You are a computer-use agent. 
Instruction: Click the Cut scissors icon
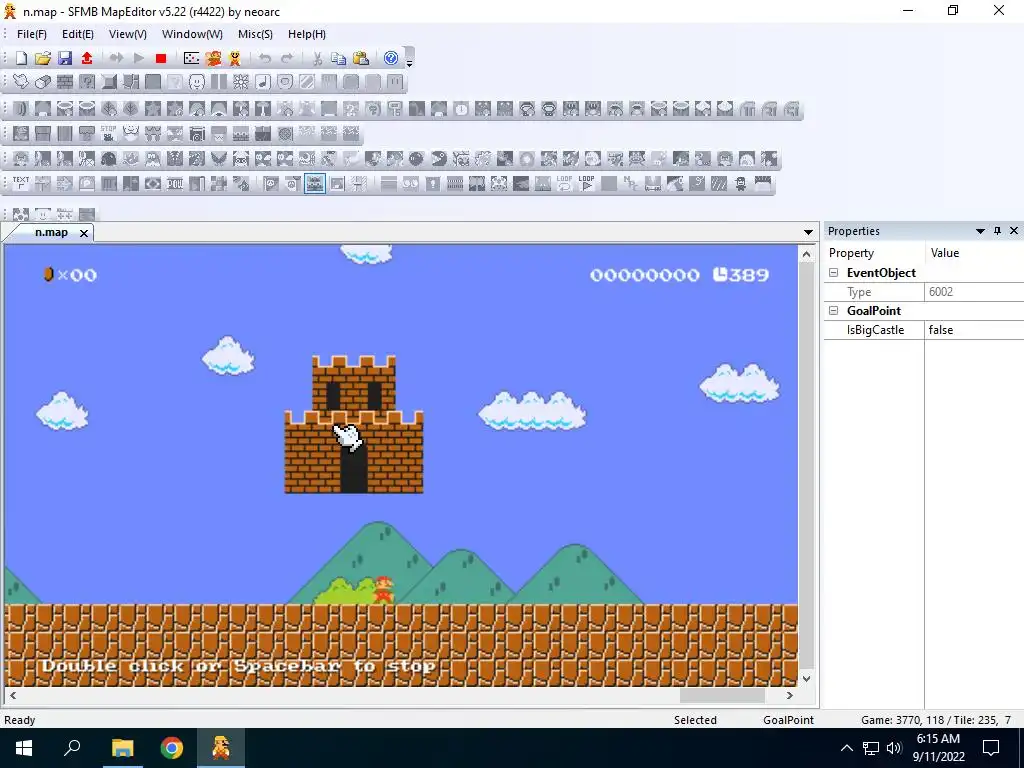coord(317,58)
